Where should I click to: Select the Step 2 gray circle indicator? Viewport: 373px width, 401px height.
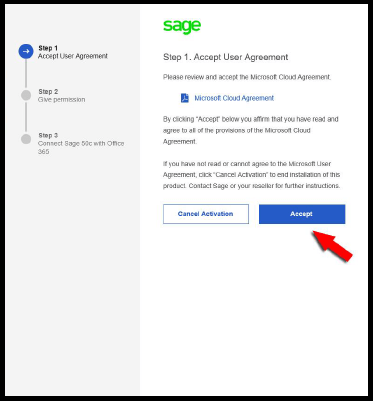tap(26, 95)
